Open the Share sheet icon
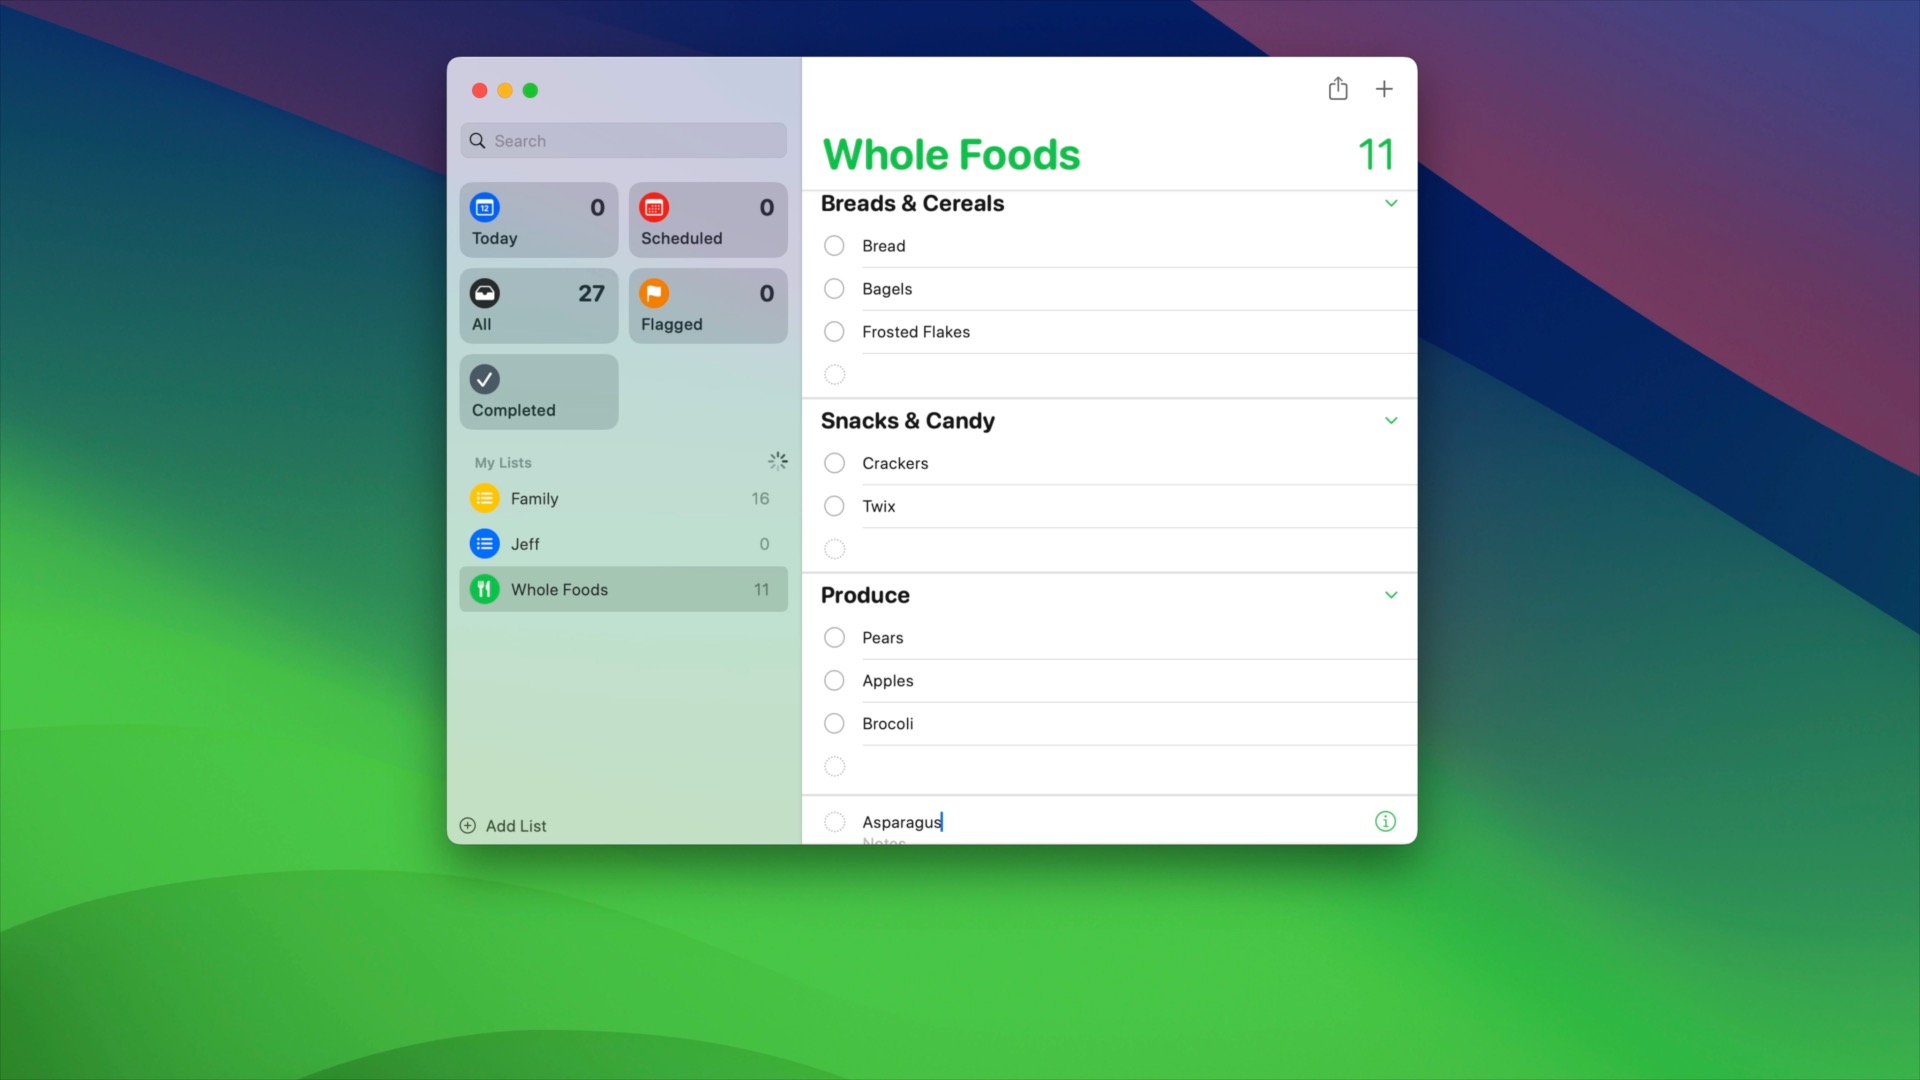The height and width of the screenshot is (1080, 1920). [1339, 88]
